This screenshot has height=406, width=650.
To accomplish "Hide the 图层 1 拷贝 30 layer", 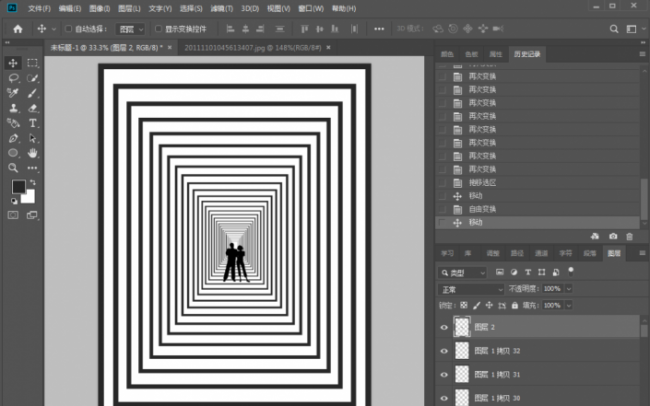I will click(x=444, y=398).
